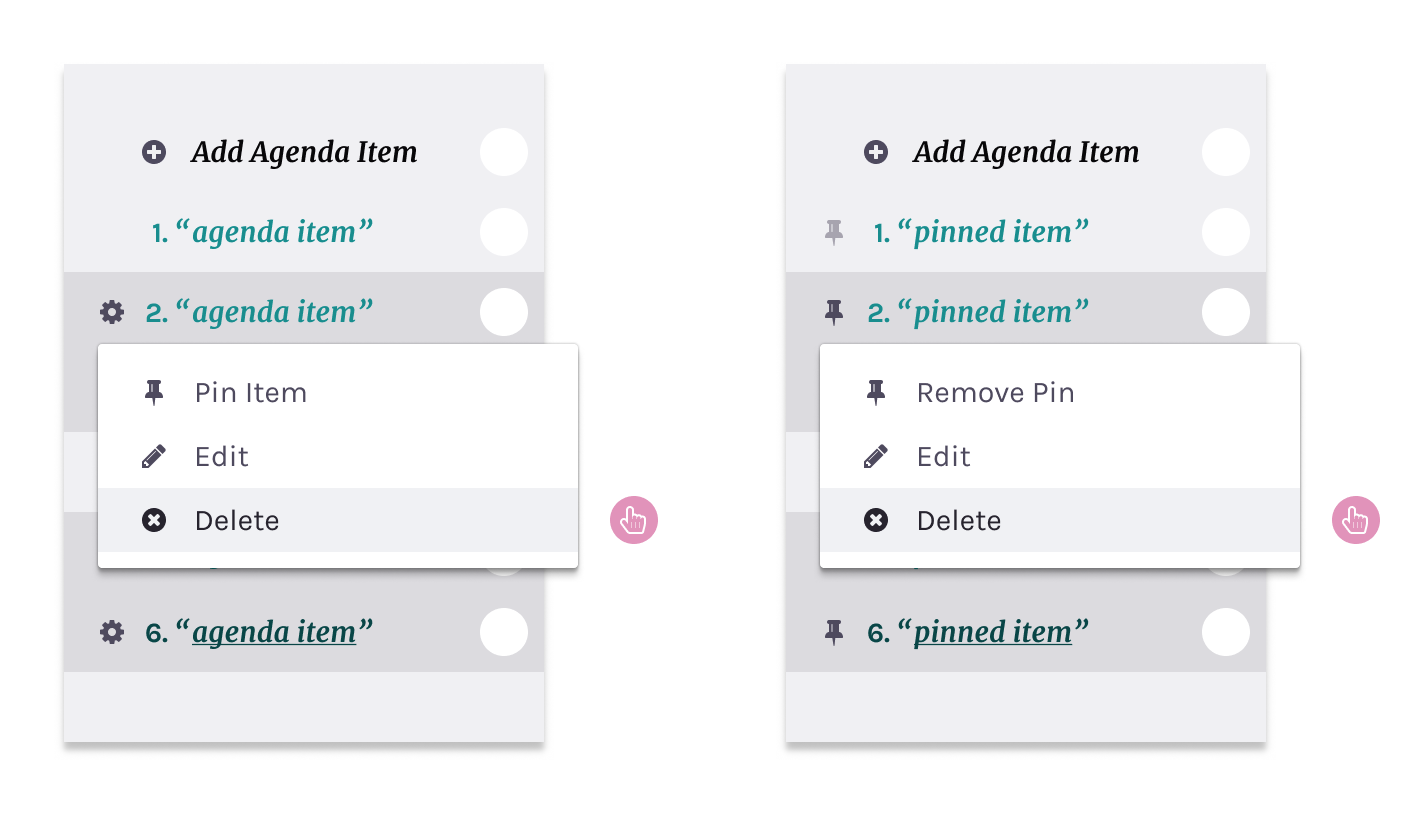
Task: Click Delete in the pinned item menu
Action: 959,521
